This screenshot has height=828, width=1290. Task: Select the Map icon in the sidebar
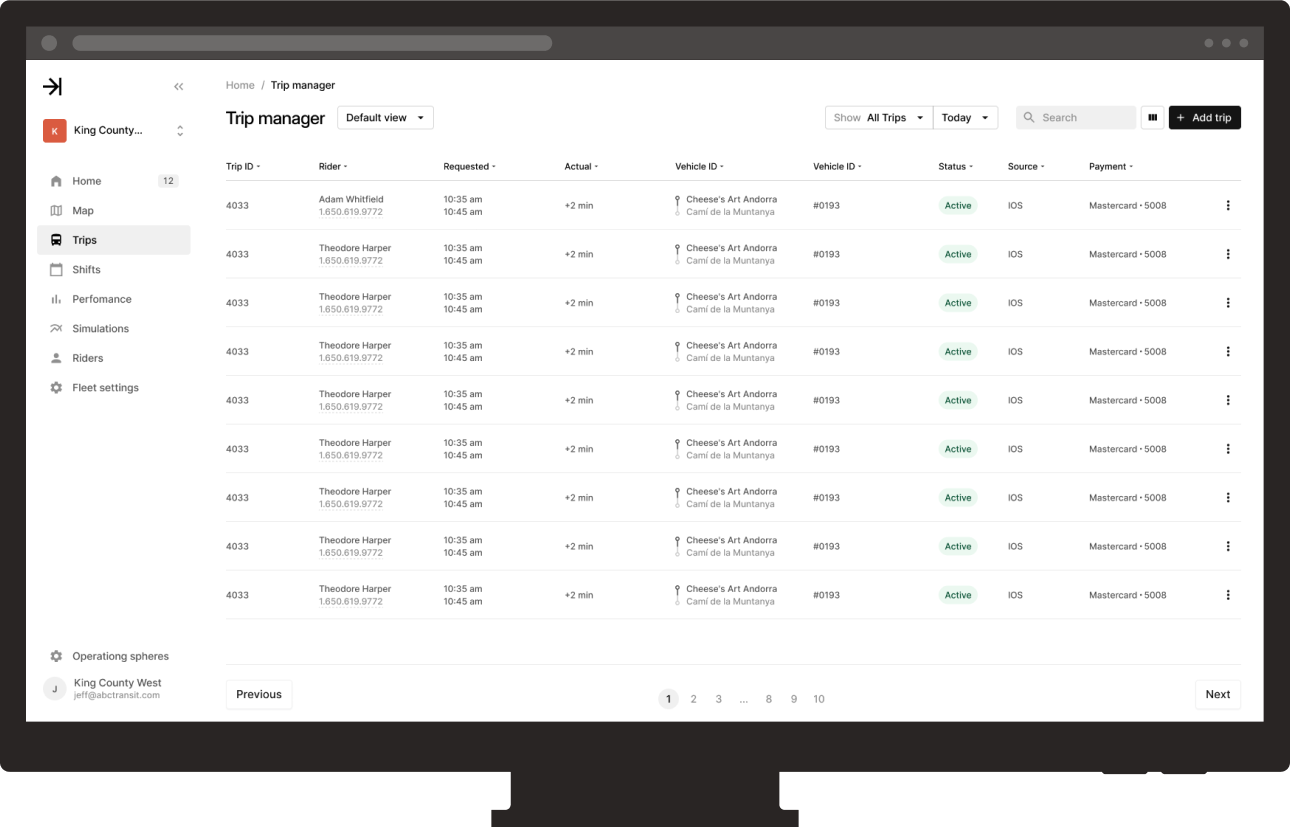point(56,210)
